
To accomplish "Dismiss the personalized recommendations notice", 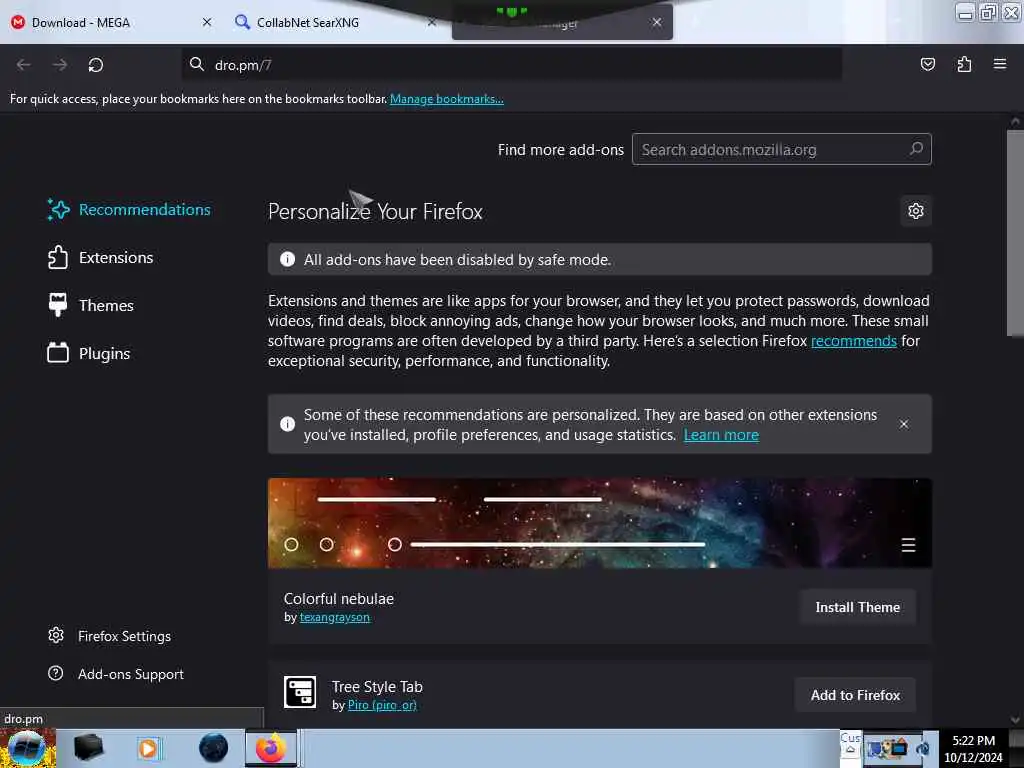I will [x=904, y=424].
